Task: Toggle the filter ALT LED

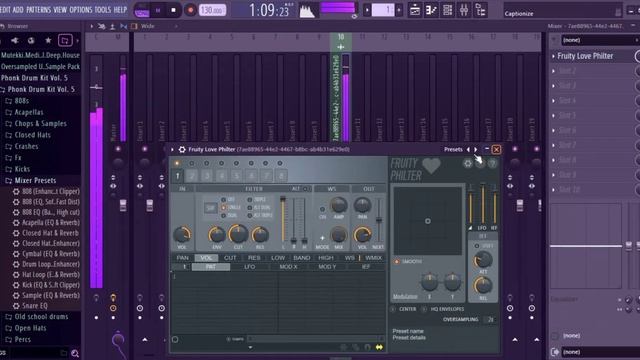Action: 305,189
